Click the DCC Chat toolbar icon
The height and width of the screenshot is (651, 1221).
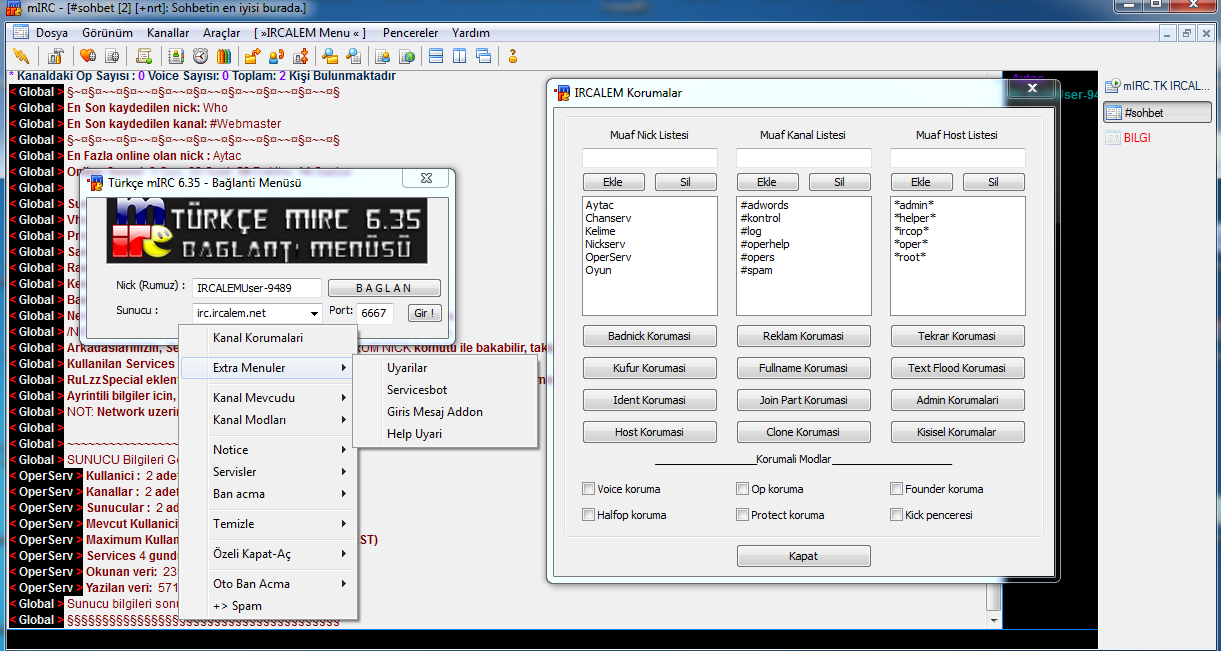pyautogui.click(x=277, y=56)
